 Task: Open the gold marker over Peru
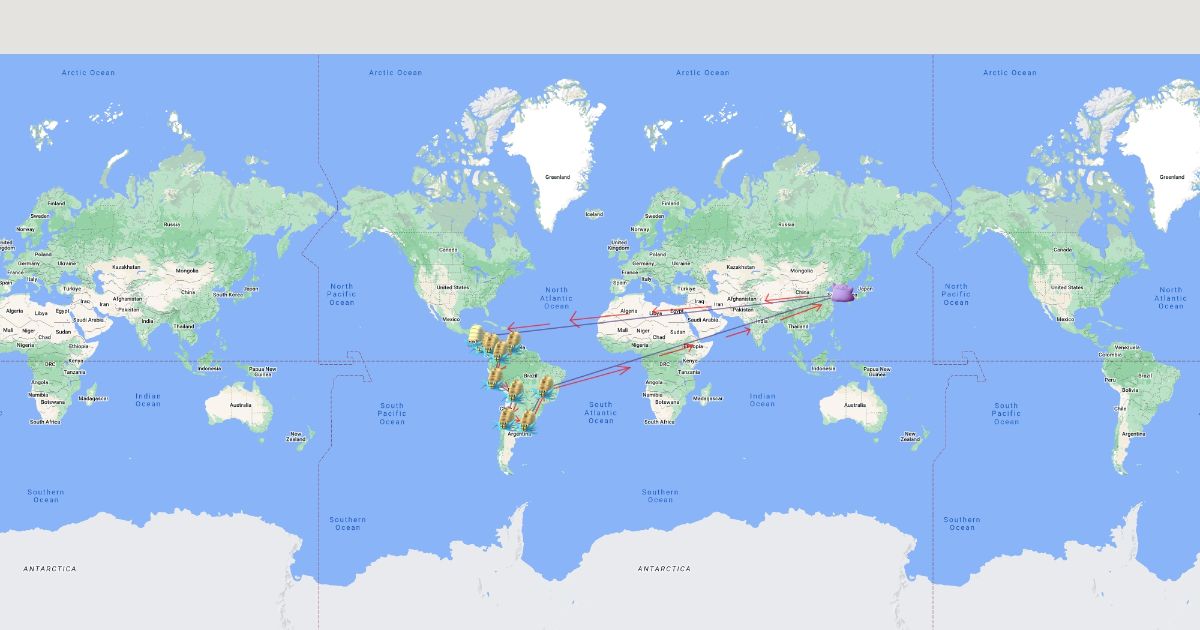click(495, 376)
